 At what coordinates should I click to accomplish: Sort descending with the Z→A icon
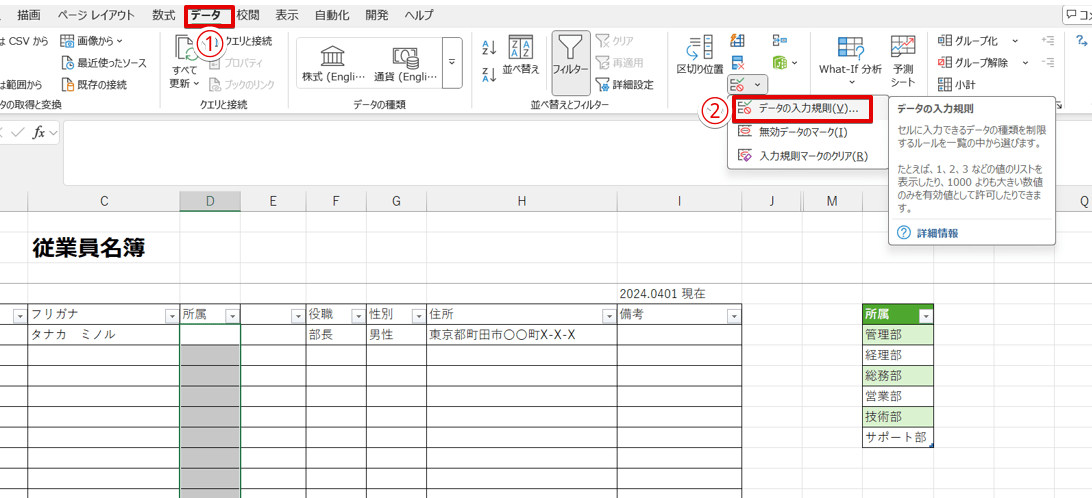tap(489, 74)
